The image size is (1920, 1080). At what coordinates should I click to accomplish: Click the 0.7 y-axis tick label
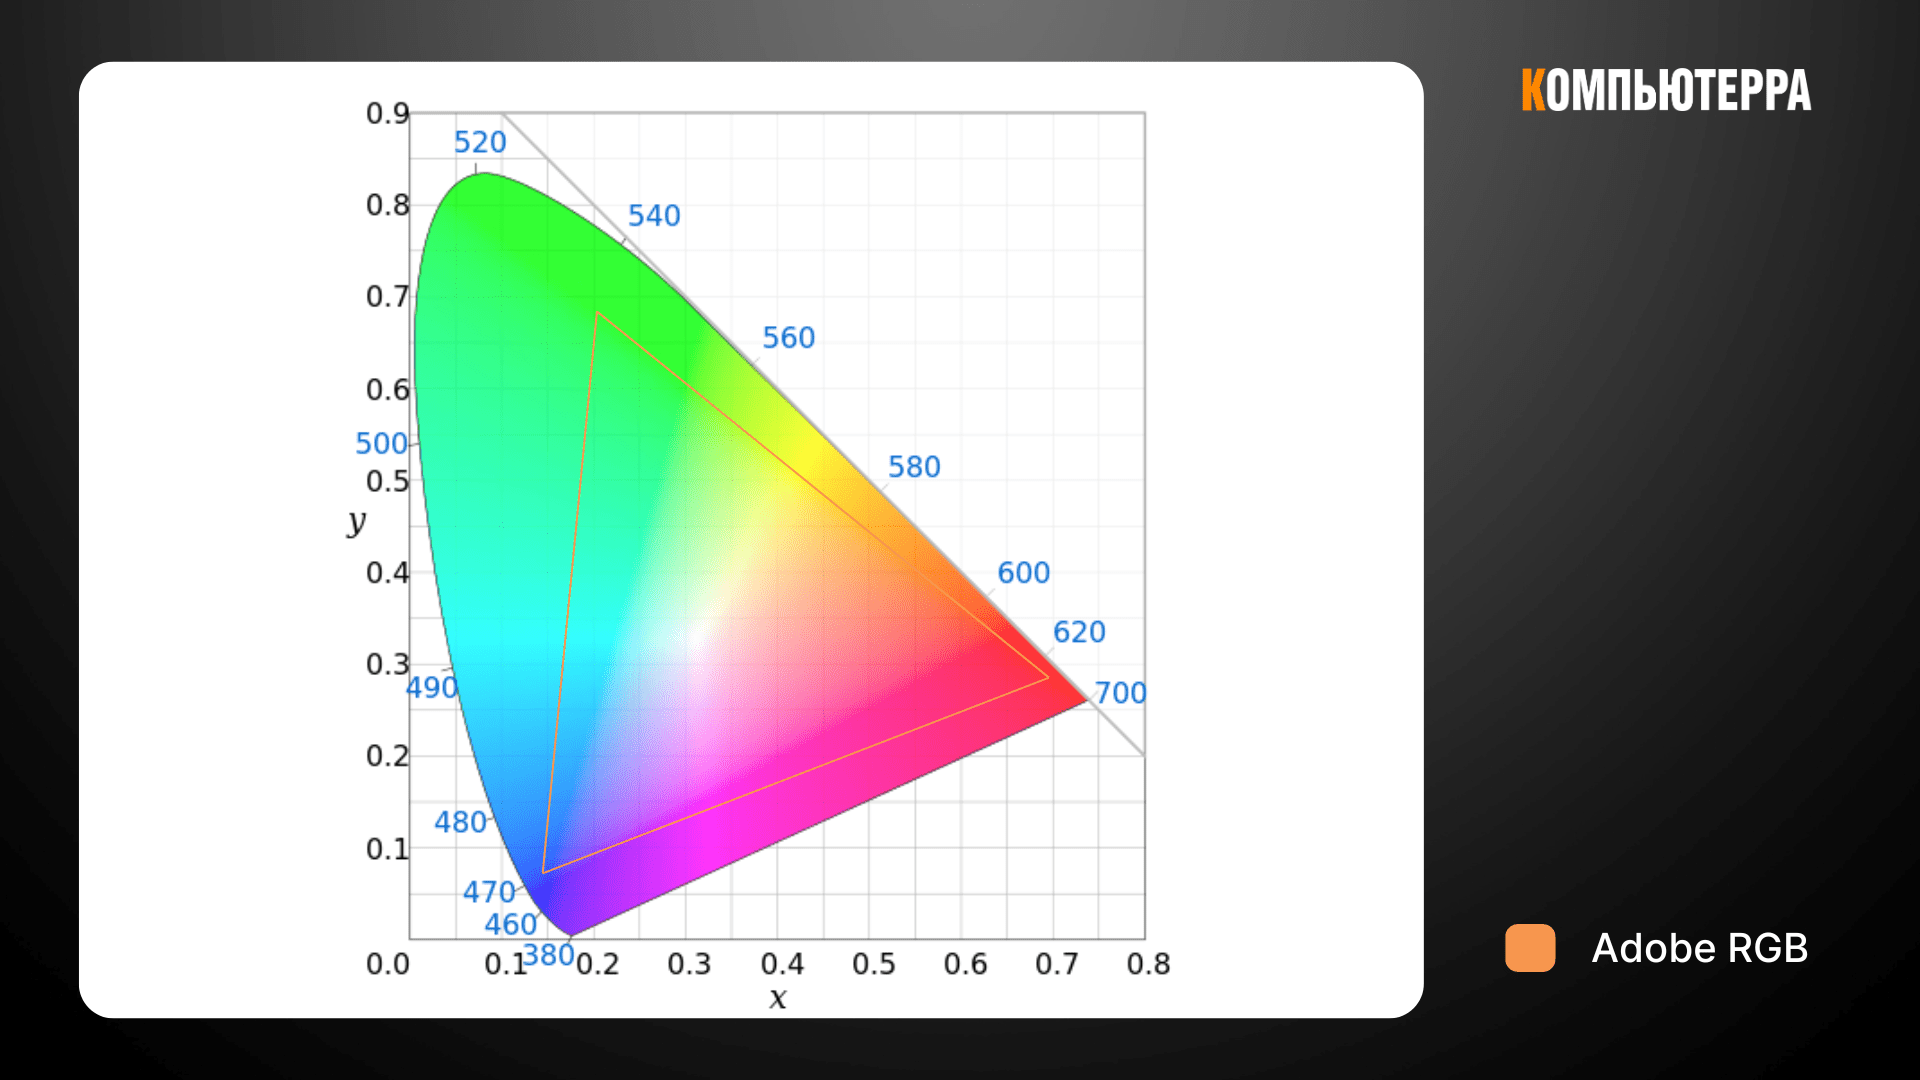tap(388, 297)
